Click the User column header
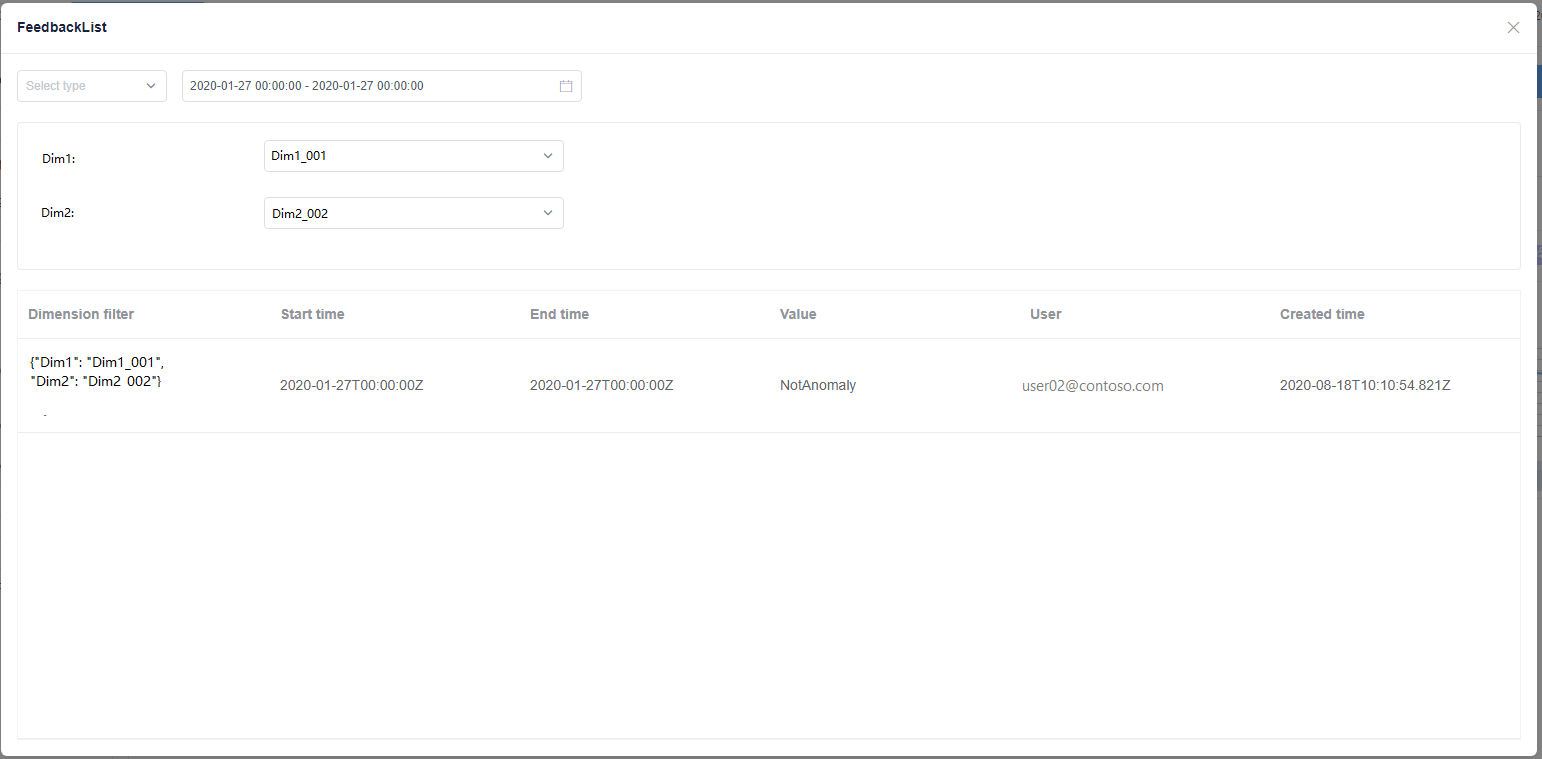 [1045, 314]
